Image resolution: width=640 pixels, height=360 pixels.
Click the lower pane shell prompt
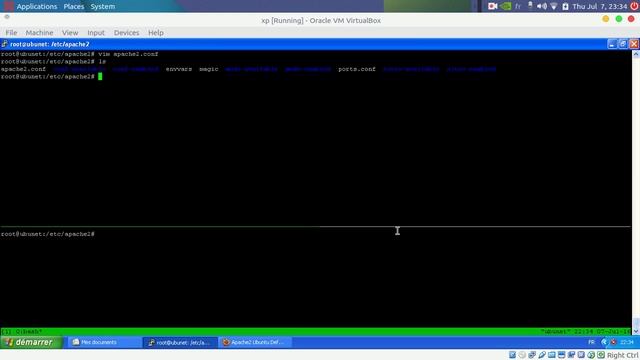point(48,234)
